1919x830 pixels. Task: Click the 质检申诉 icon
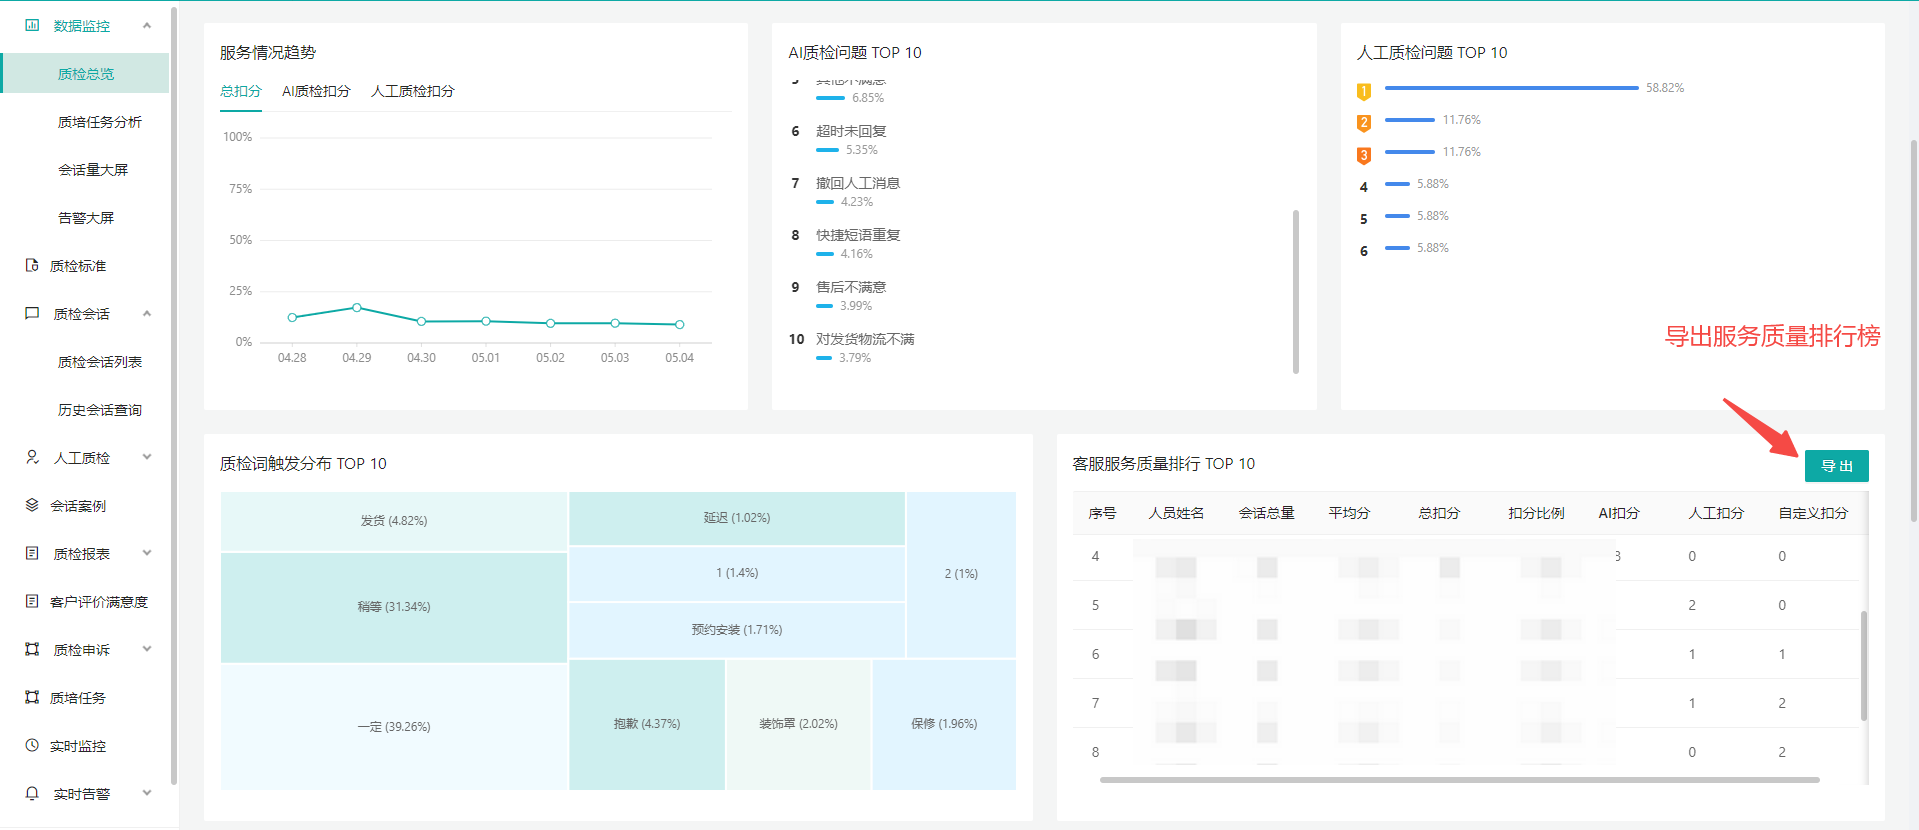[x=32, y=649]
